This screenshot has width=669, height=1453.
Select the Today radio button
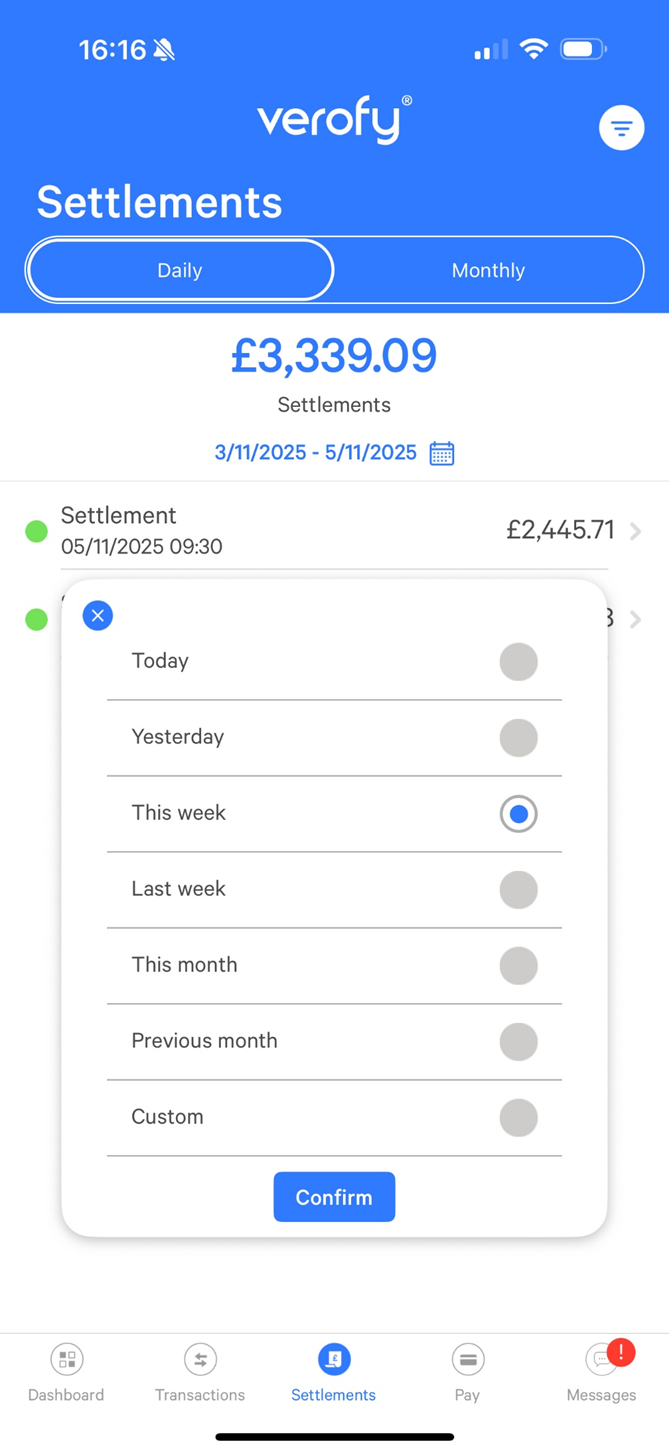pos(518,662)
